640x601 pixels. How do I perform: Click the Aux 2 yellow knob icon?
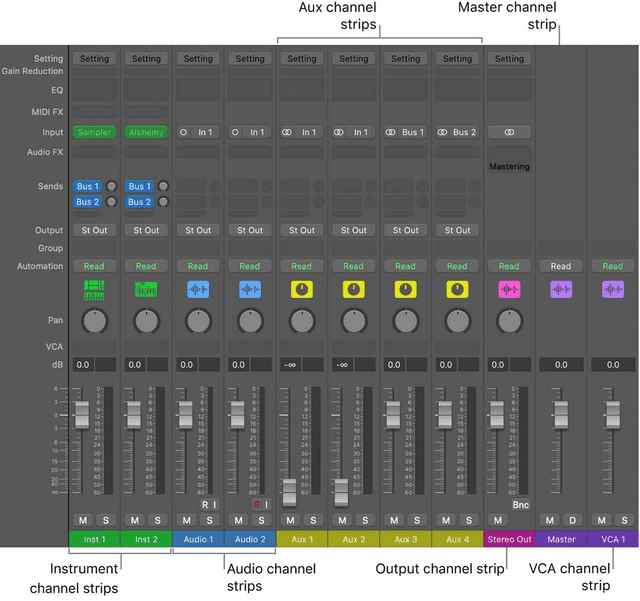[353, 289]
